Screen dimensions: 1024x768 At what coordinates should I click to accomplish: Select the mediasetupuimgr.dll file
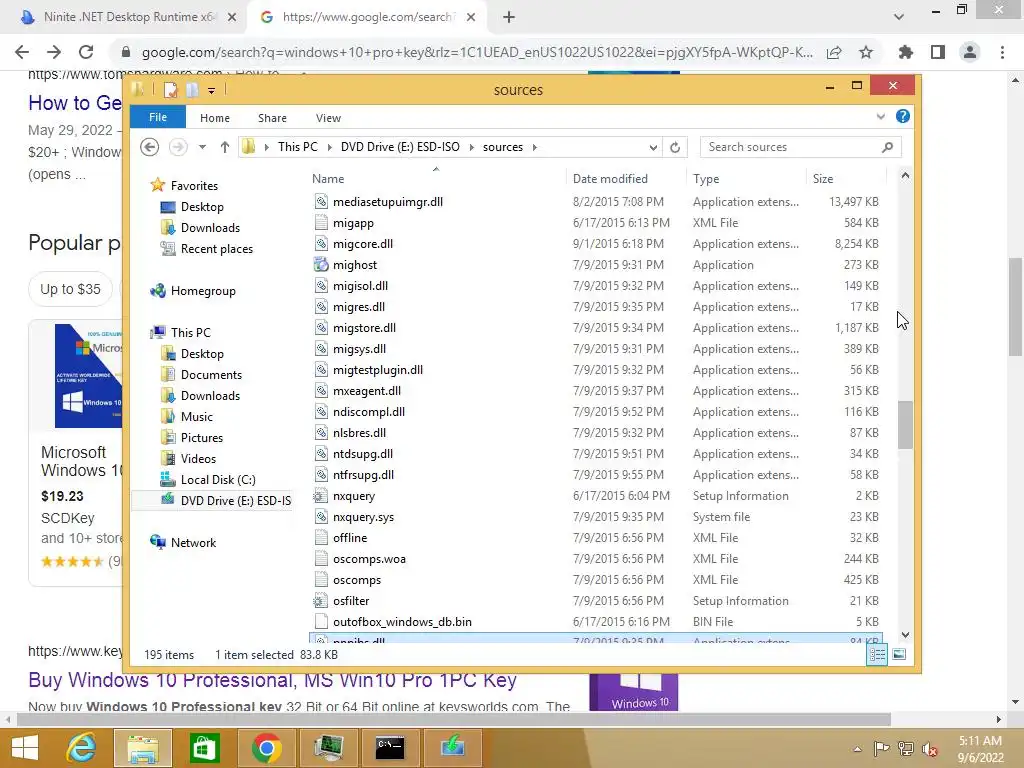[388, 202]
